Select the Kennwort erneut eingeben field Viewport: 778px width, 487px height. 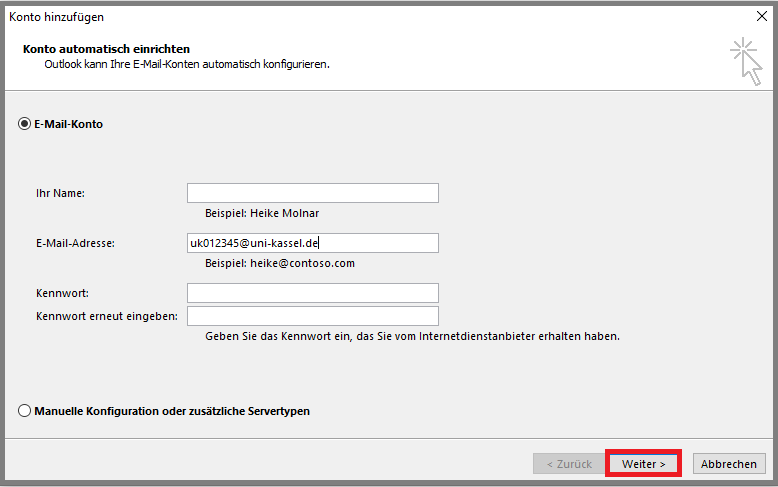[313, 316]
